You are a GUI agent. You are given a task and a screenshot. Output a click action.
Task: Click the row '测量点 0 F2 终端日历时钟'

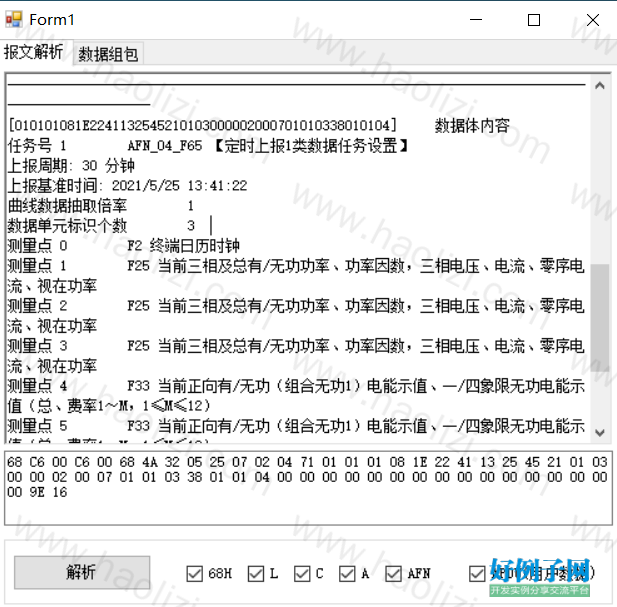pyautogui.click(x=124, y=246)
